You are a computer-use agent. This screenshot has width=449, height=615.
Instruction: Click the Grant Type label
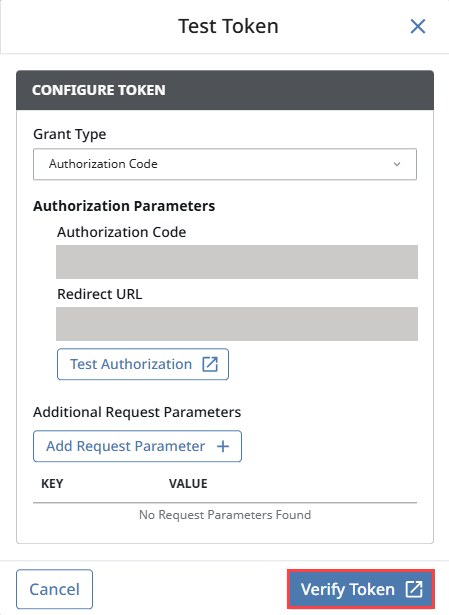coord(69,135)
